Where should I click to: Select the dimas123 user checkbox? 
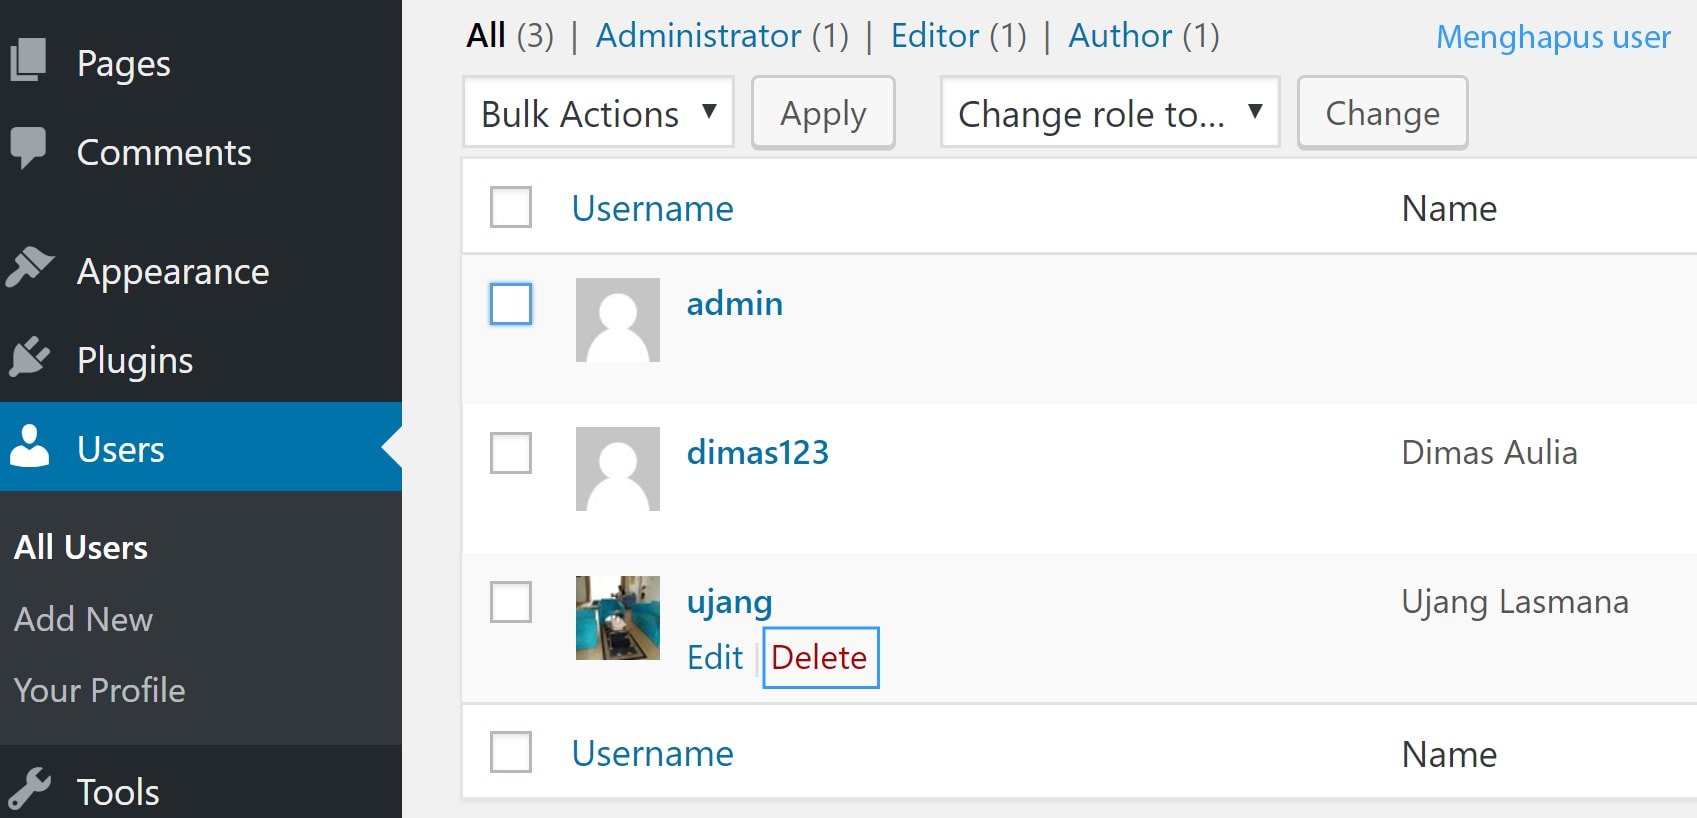(x=511, y=453)
